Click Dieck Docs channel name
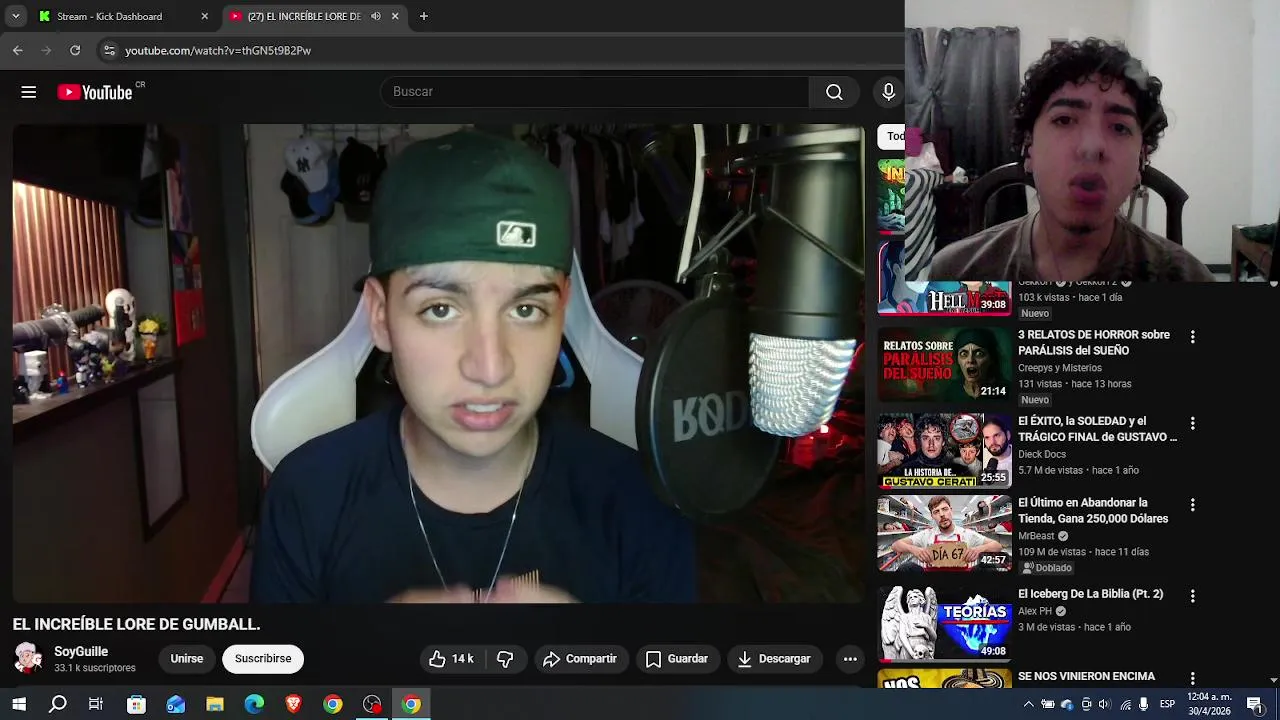The image size is (1280, 720). (x=1042, y=454)
